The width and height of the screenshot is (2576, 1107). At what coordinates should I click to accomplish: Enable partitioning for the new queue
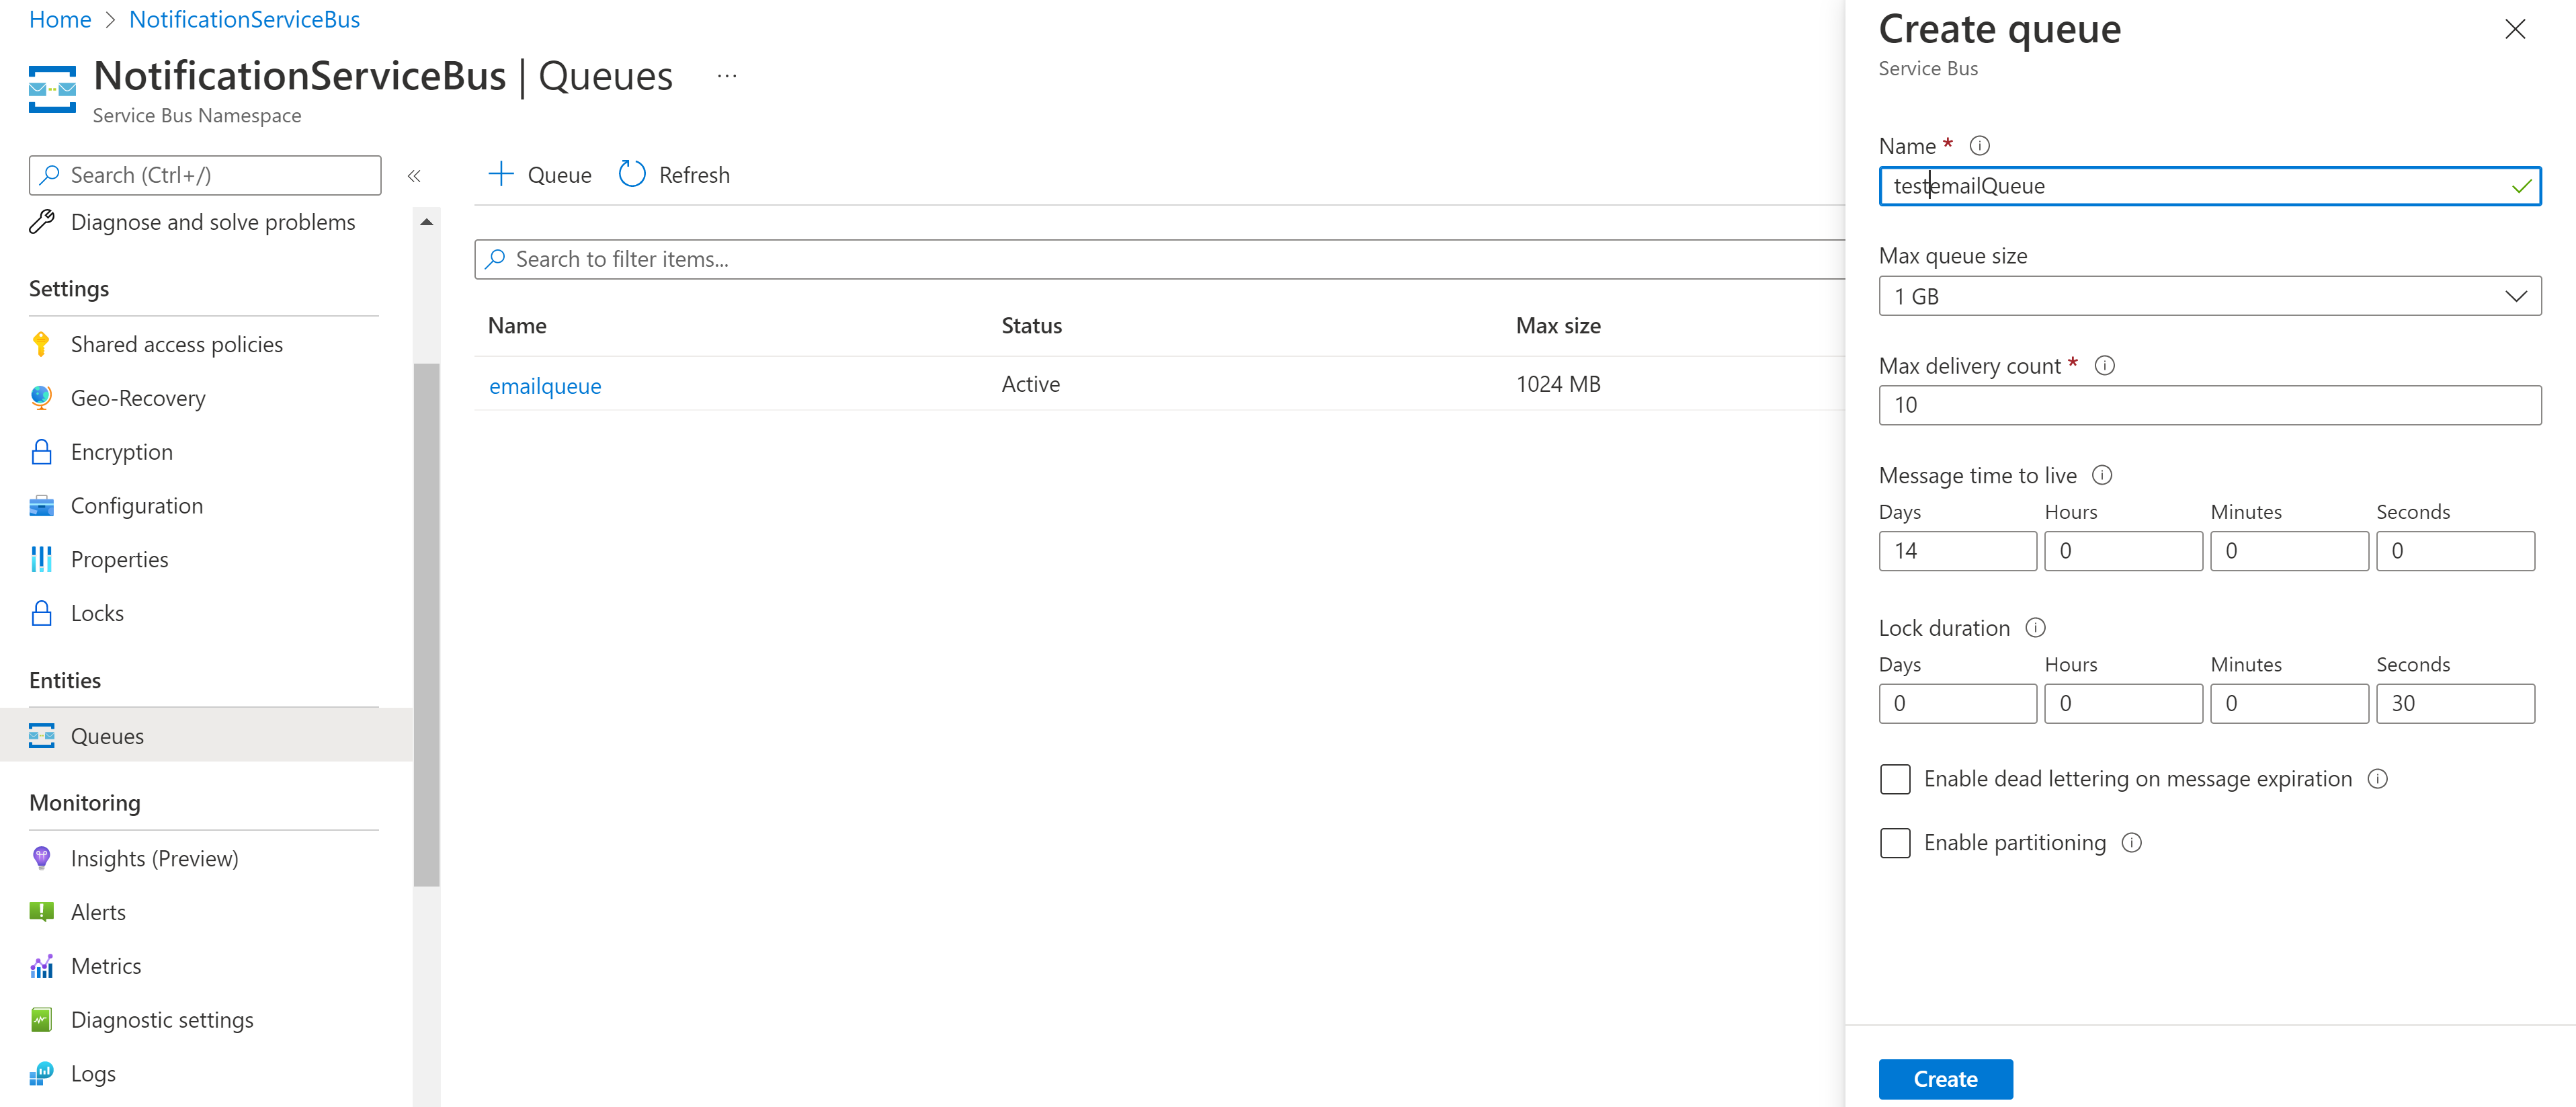pos(1895,843)
